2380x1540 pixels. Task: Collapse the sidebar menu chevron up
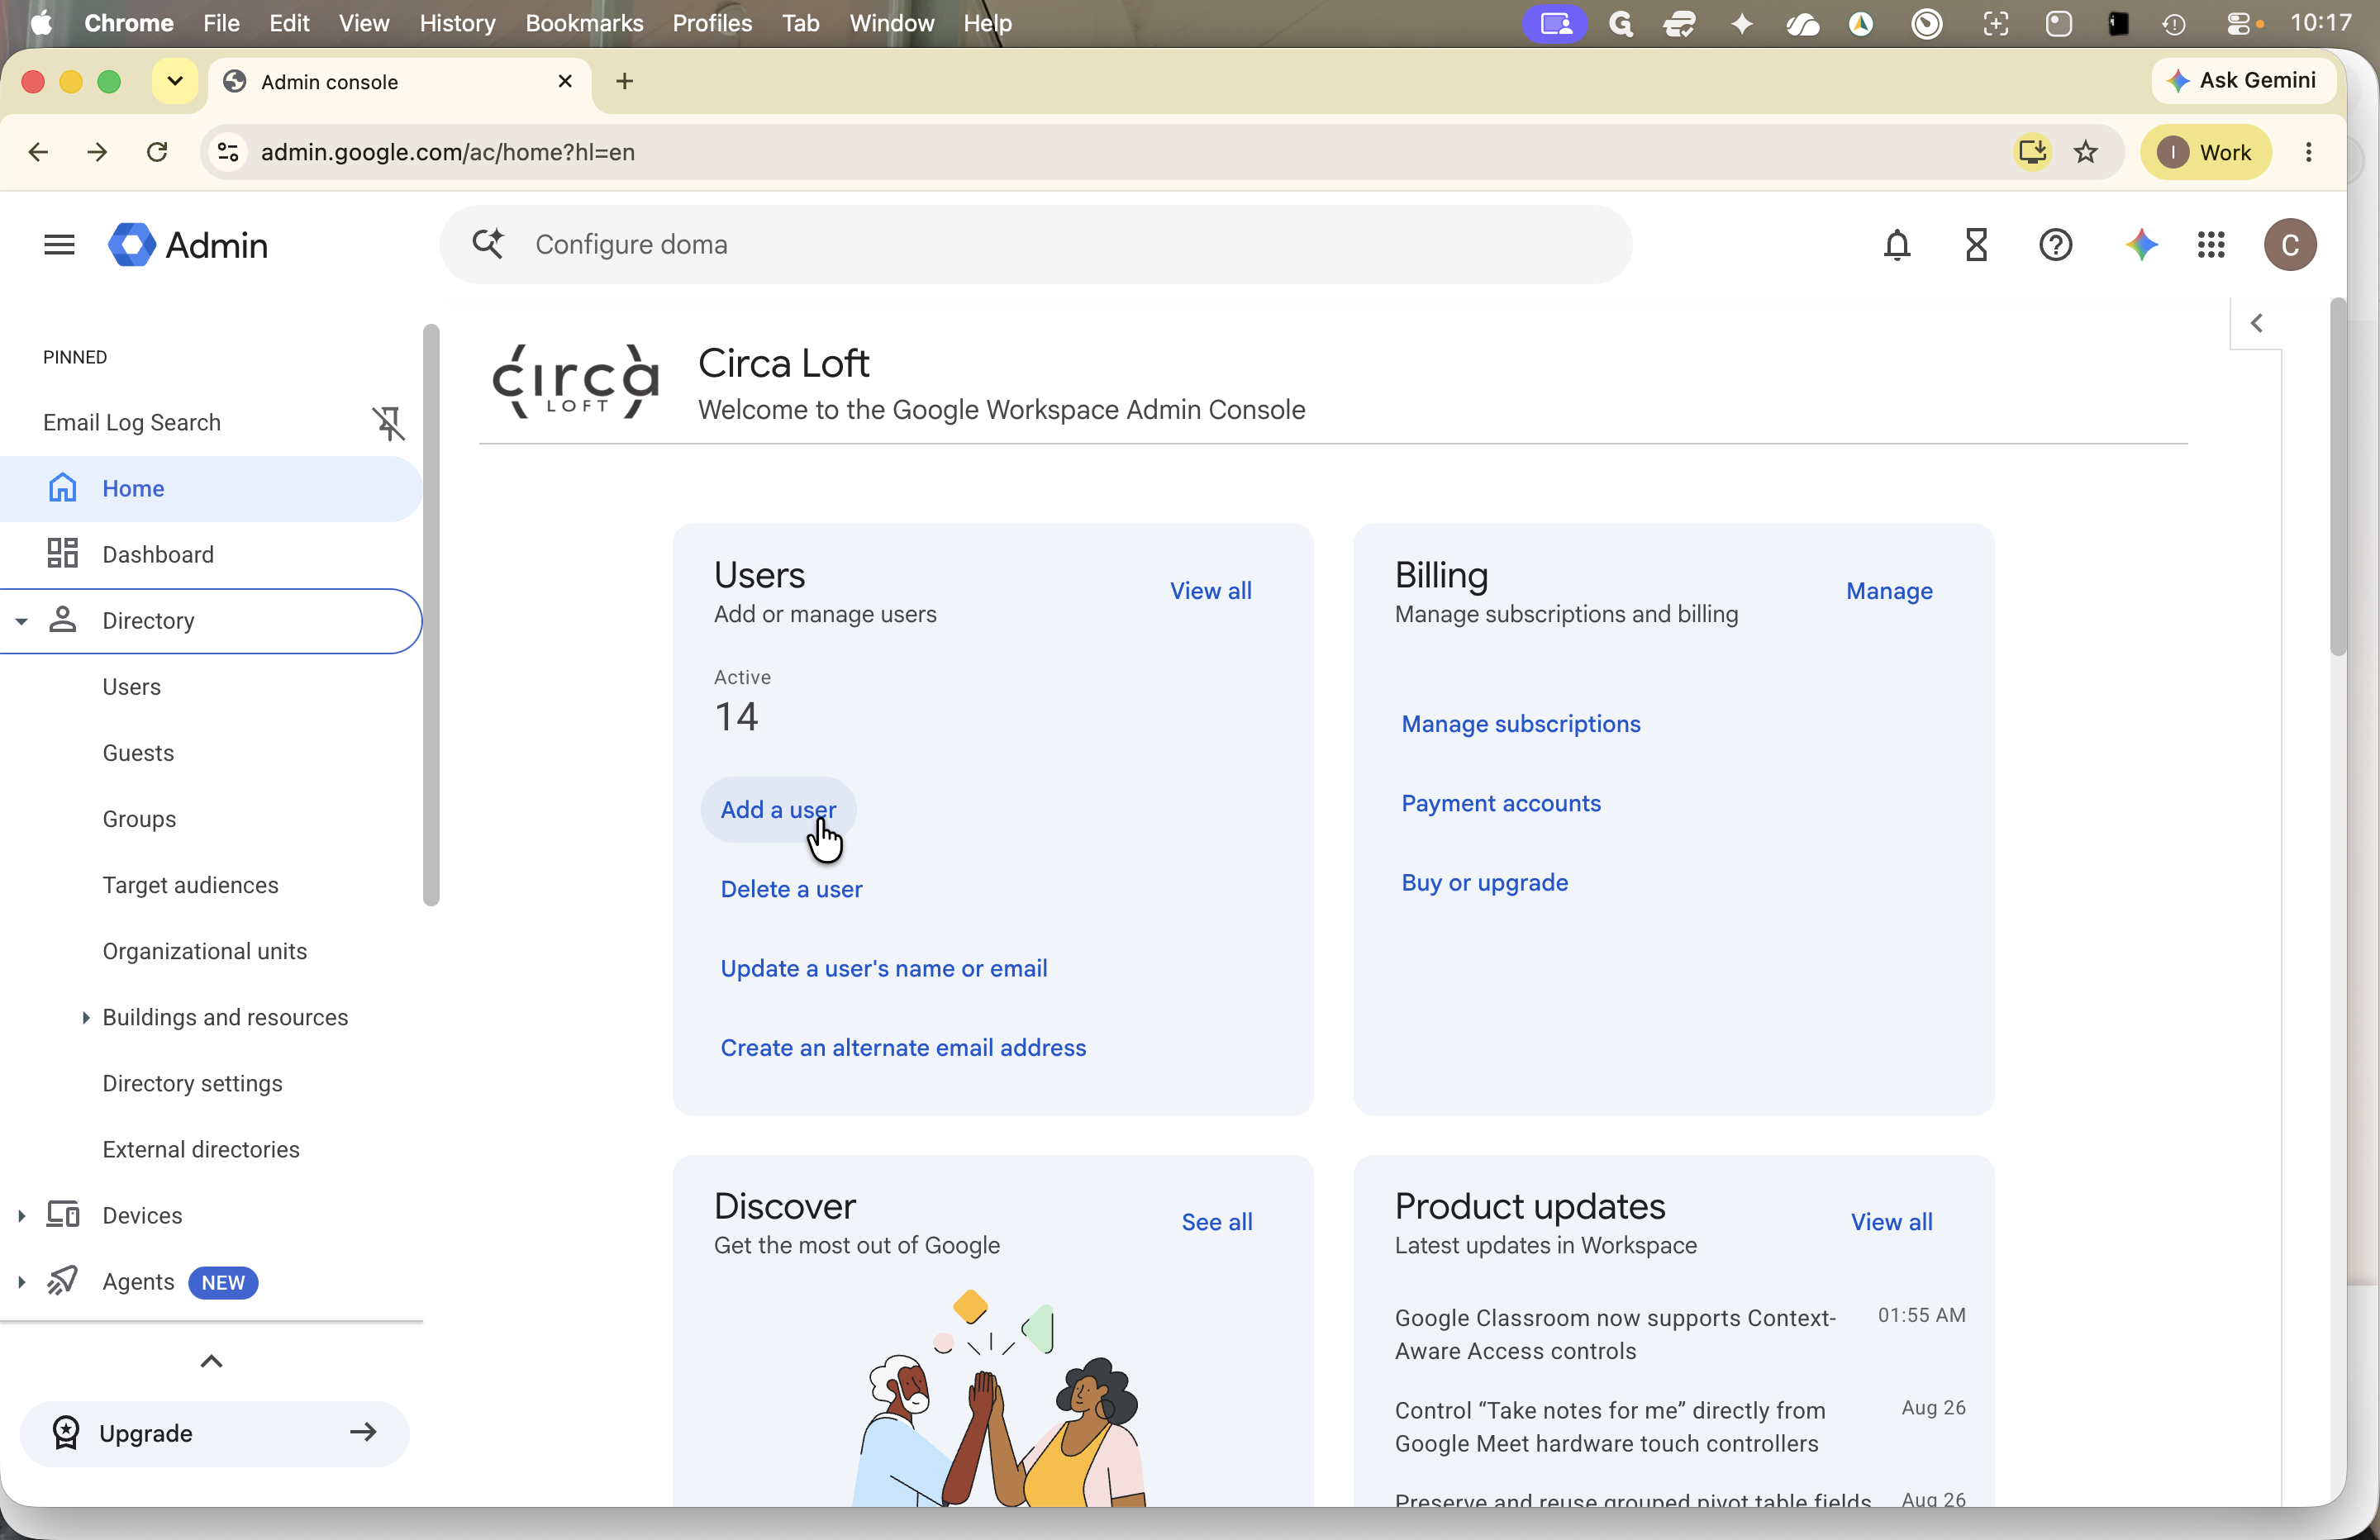coord(211,1361)
